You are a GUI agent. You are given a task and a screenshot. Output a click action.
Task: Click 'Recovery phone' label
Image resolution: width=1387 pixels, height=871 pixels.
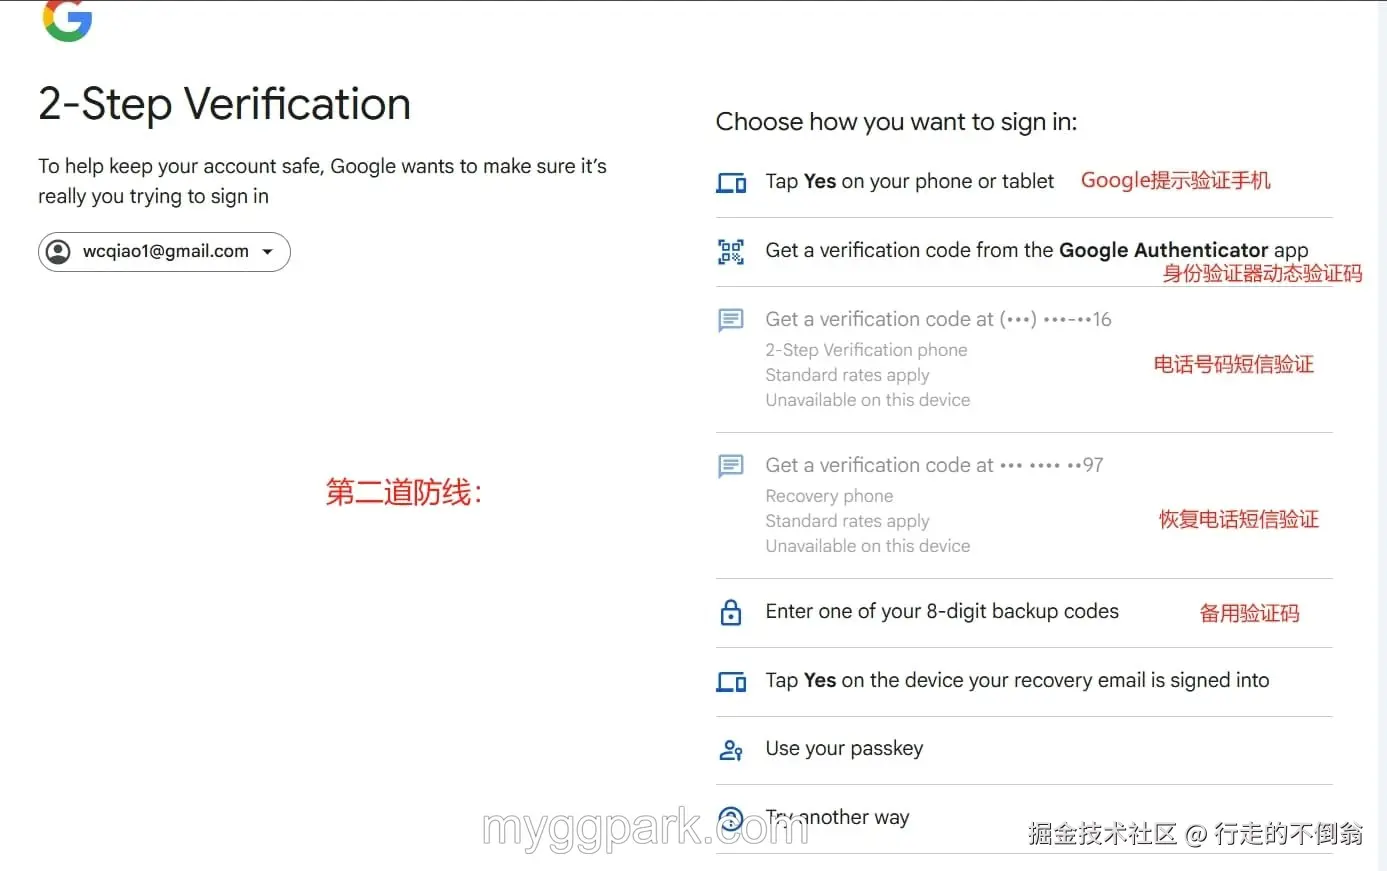(829, 496)
